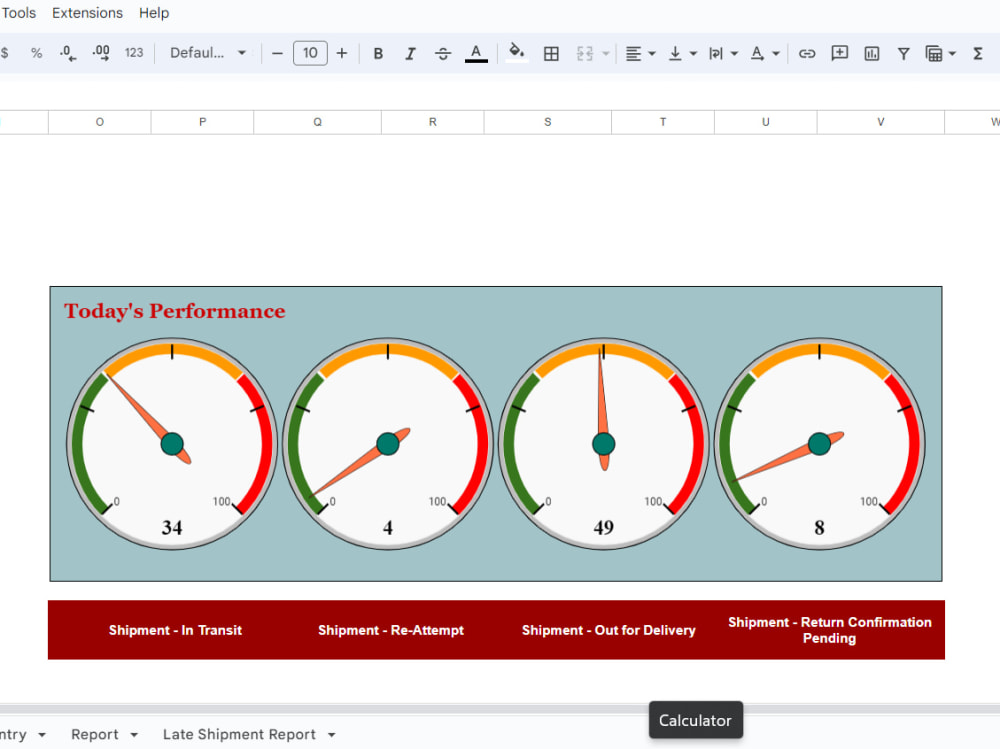The width and height of the screenshot is (1000, 749).
Task: Click the insert comment icon
Action: click(839, 53)
